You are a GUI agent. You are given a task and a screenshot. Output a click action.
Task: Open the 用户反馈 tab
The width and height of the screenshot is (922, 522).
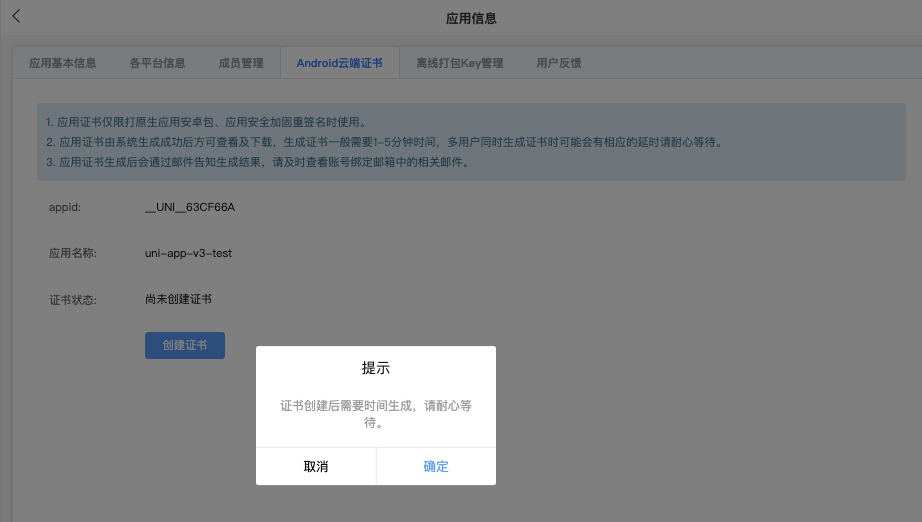[559, 63]
